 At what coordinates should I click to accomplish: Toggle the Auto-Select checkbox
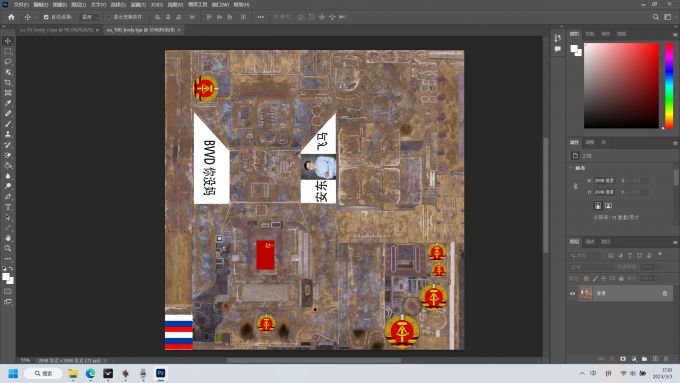[46, 17]
